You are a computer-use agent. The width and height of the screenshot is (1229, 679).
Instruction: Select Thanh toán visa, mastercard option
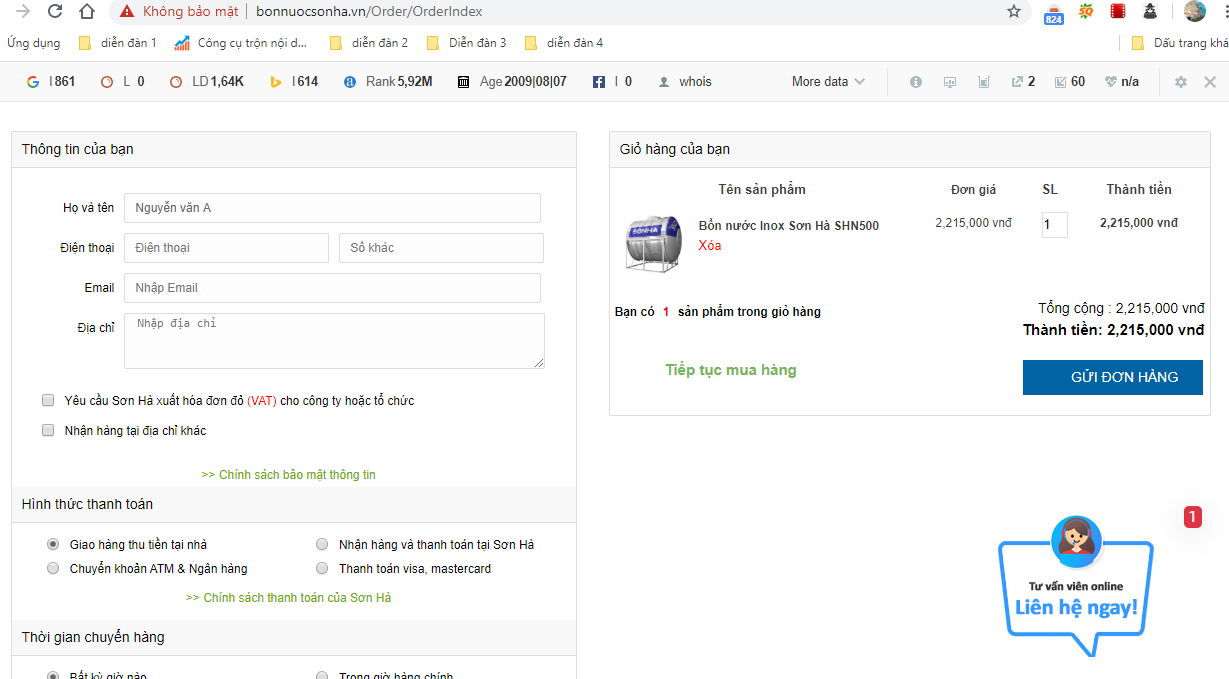pyautogui.click(x=322, y=568)
